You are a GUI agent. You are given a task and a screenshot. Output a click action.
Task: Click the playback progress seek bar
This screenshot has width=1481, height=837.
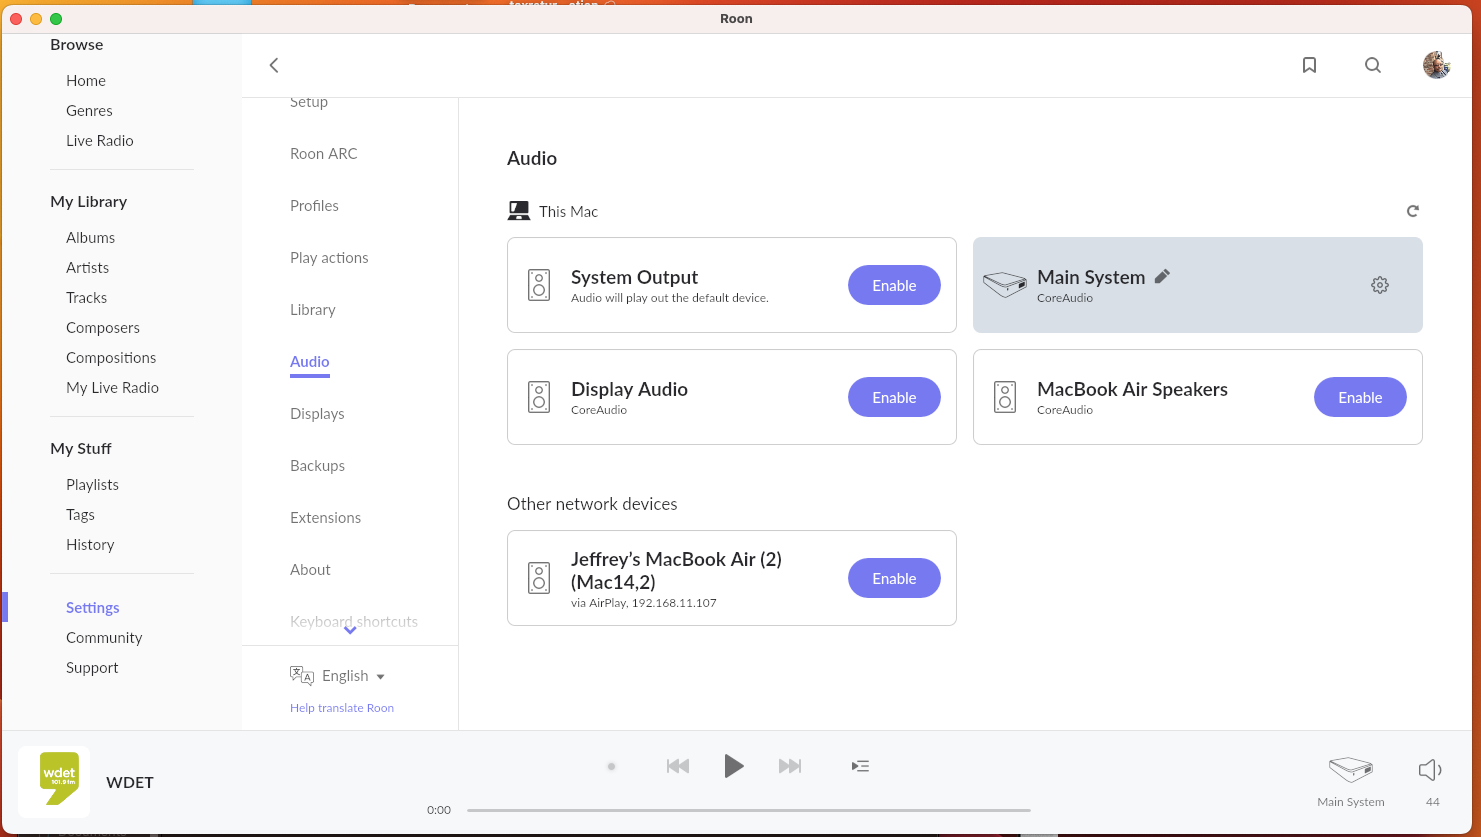pyautogui.click(x=748, y=810)
